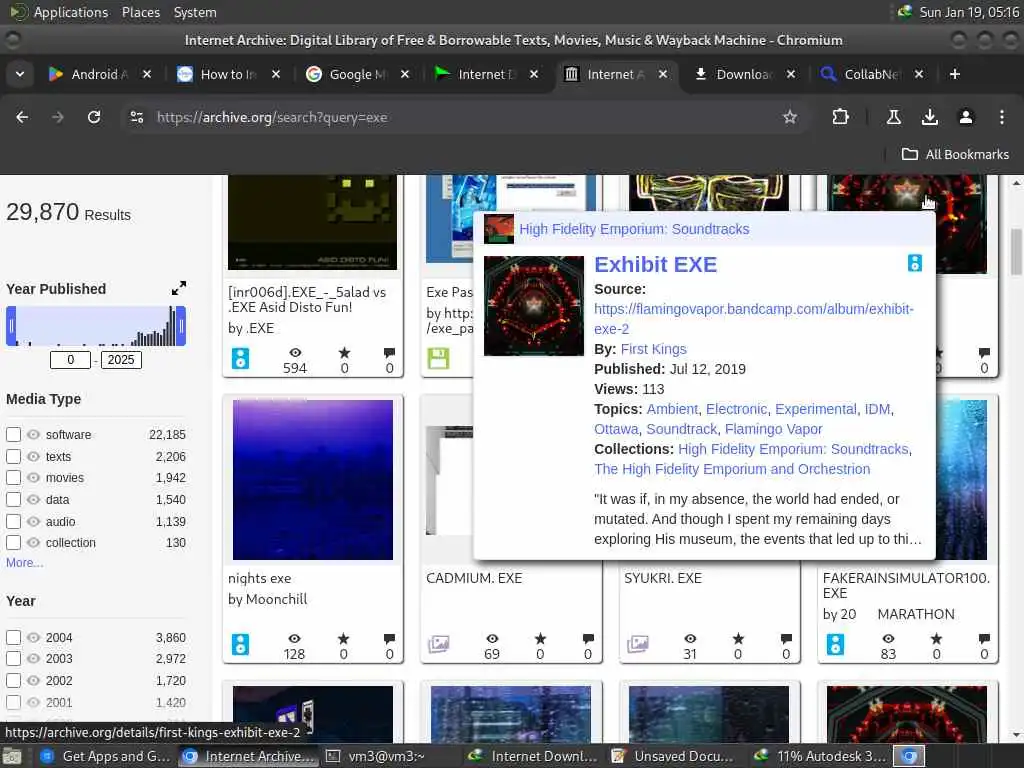Open the bandcamp source link
The image size is (1024, 768).
[754, 318]
